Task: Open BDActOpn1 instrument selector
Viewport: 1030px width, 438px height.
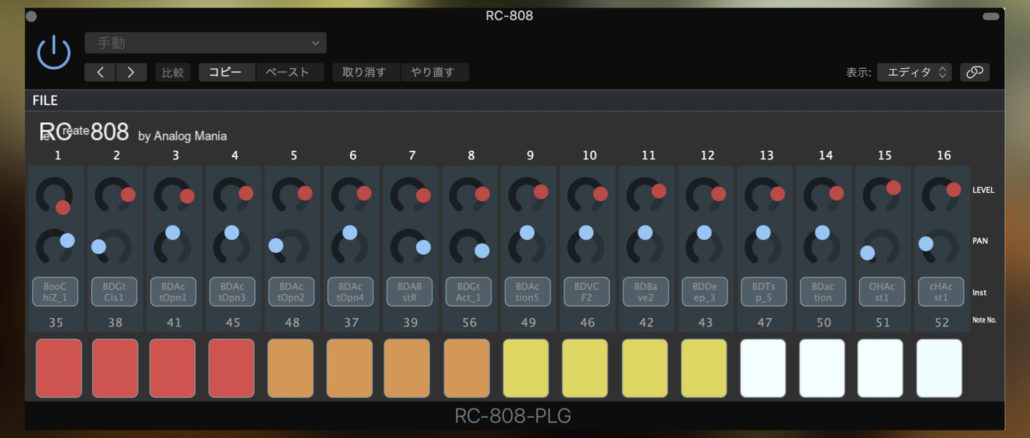Action: 173,292
